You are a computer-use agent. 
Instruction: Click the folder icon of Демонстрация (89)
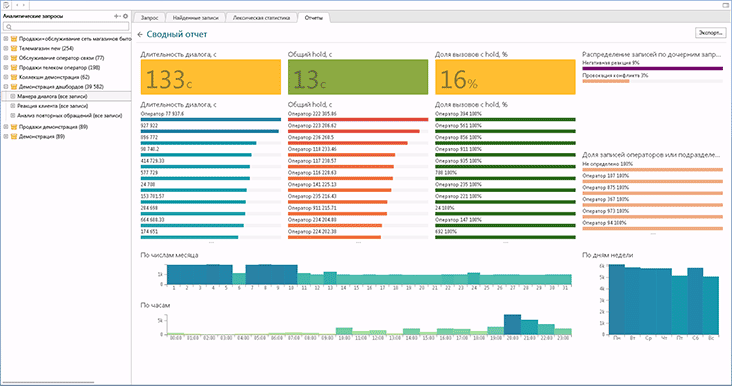pyautogui.click(x=14, y=137)
